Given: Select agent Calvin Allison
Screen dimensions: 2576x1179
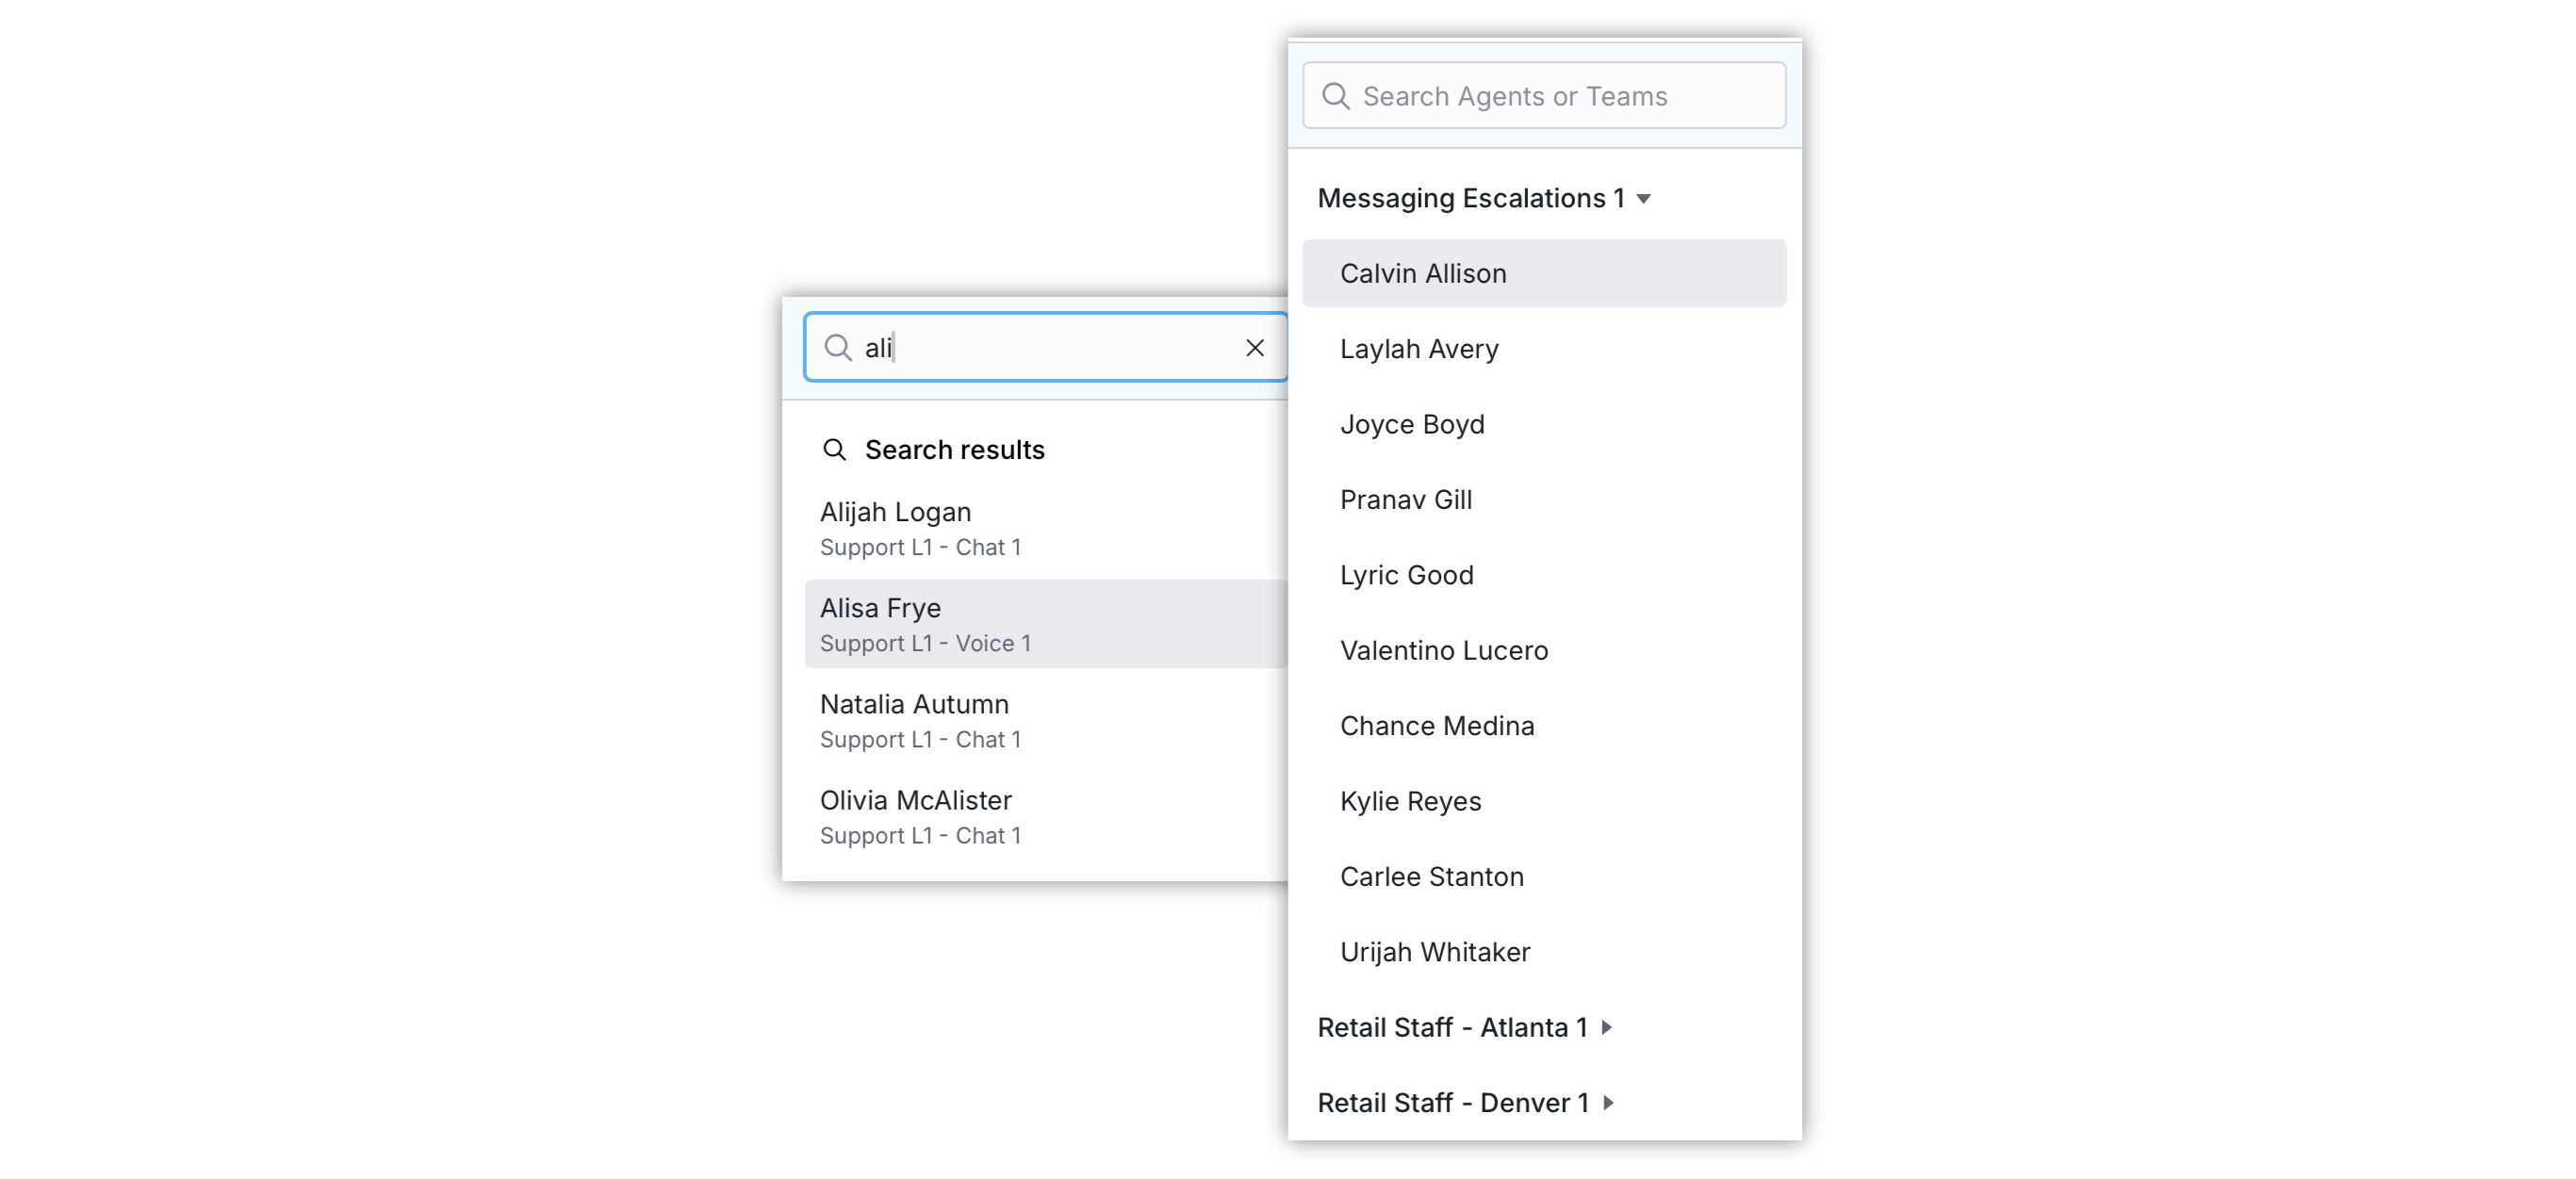Looking at the screenshot, I should [x=1544, y=273].
